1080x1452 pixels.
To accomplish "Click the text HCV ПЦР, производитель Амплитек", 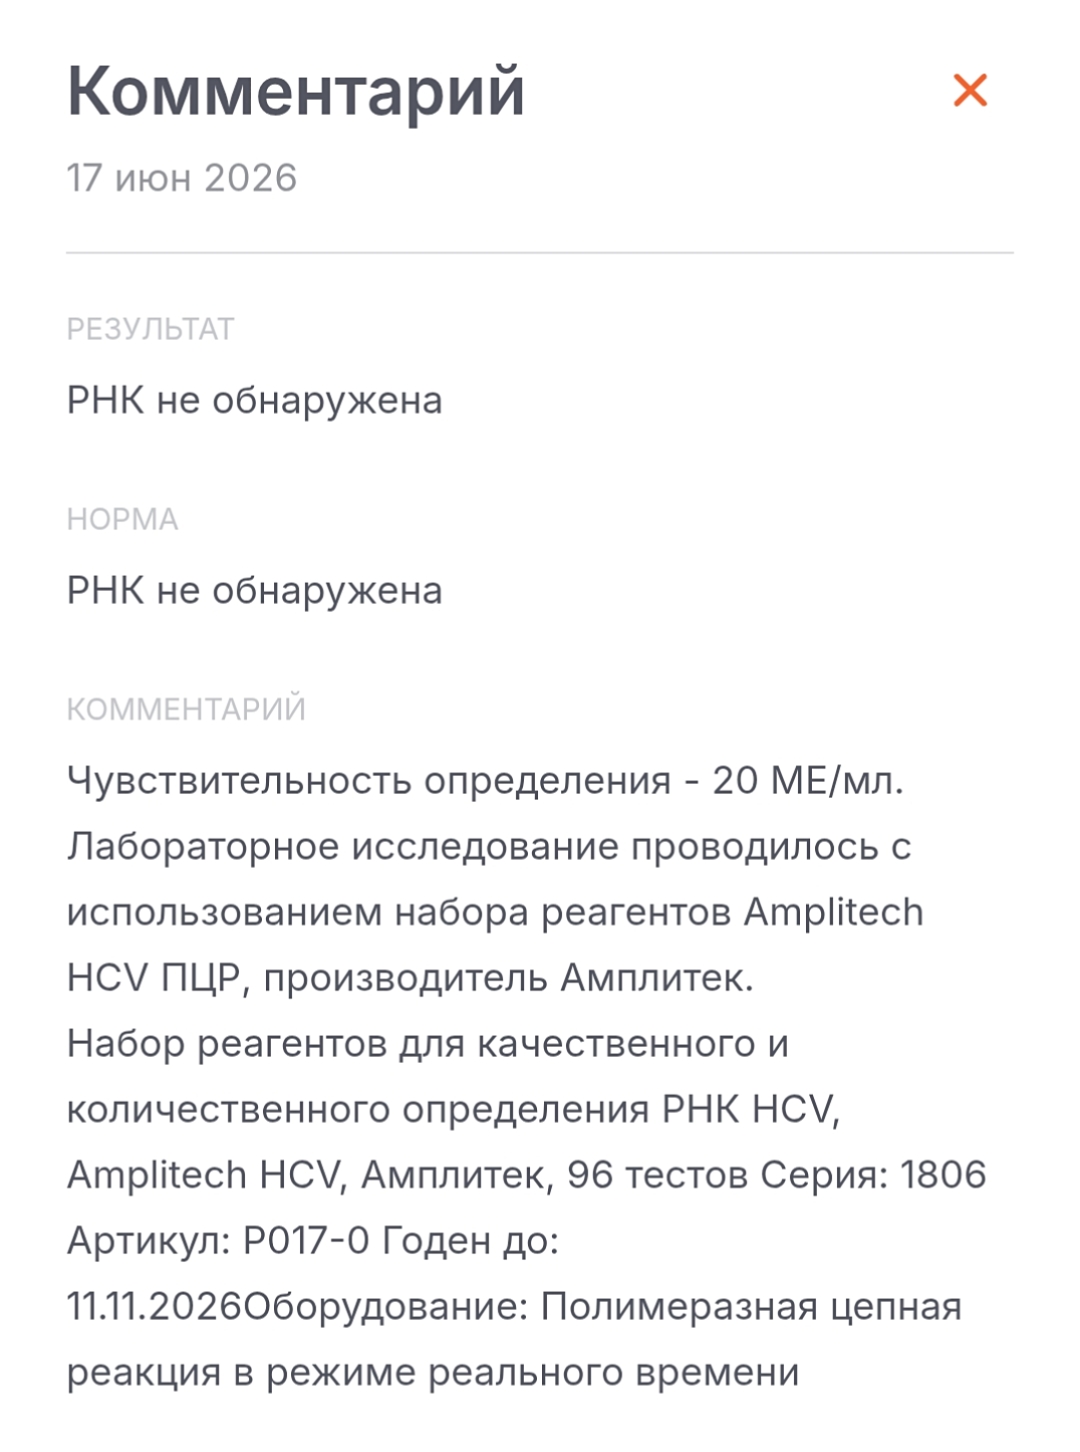I will click(x=410, y=978).
